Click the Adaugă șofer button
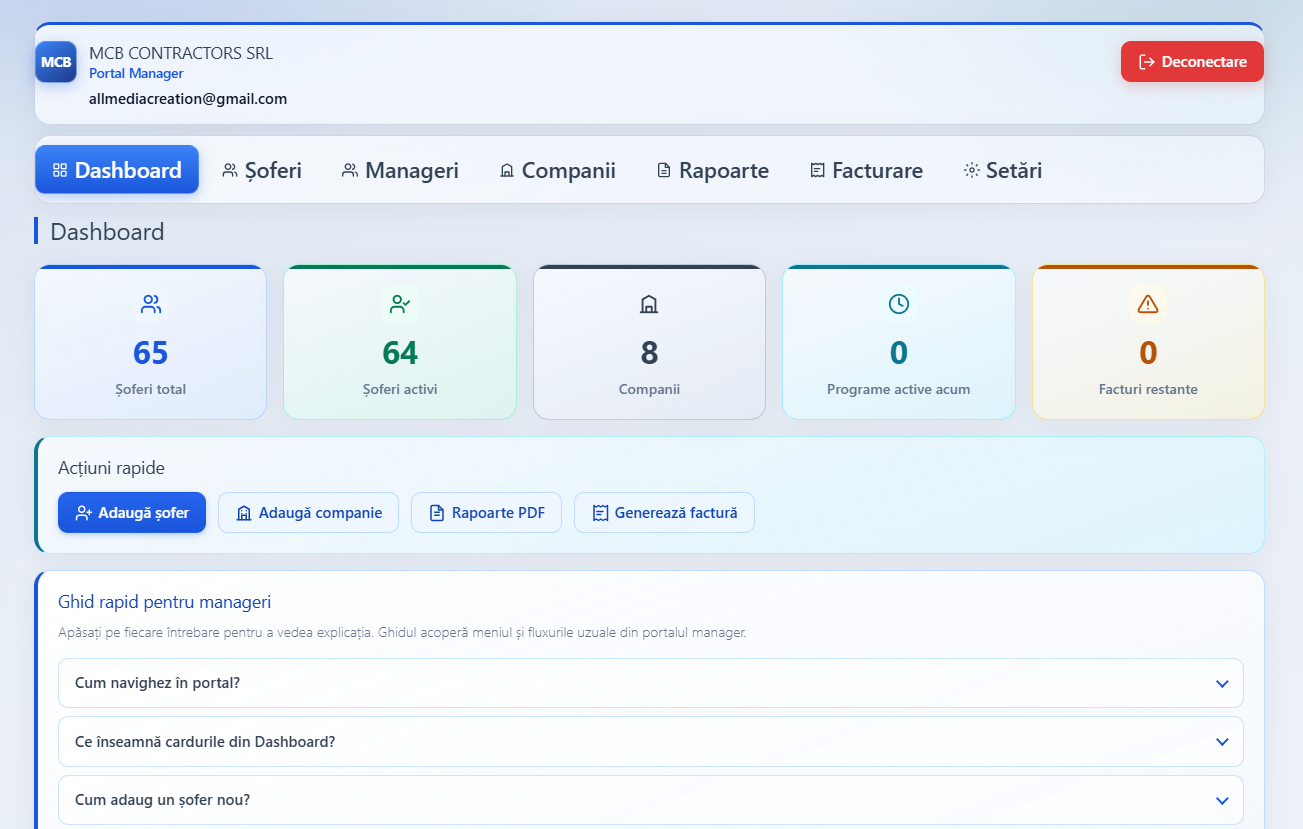The width and height of the screenshot is (1303, 829). pyautogui.click(x=132, y=513)
